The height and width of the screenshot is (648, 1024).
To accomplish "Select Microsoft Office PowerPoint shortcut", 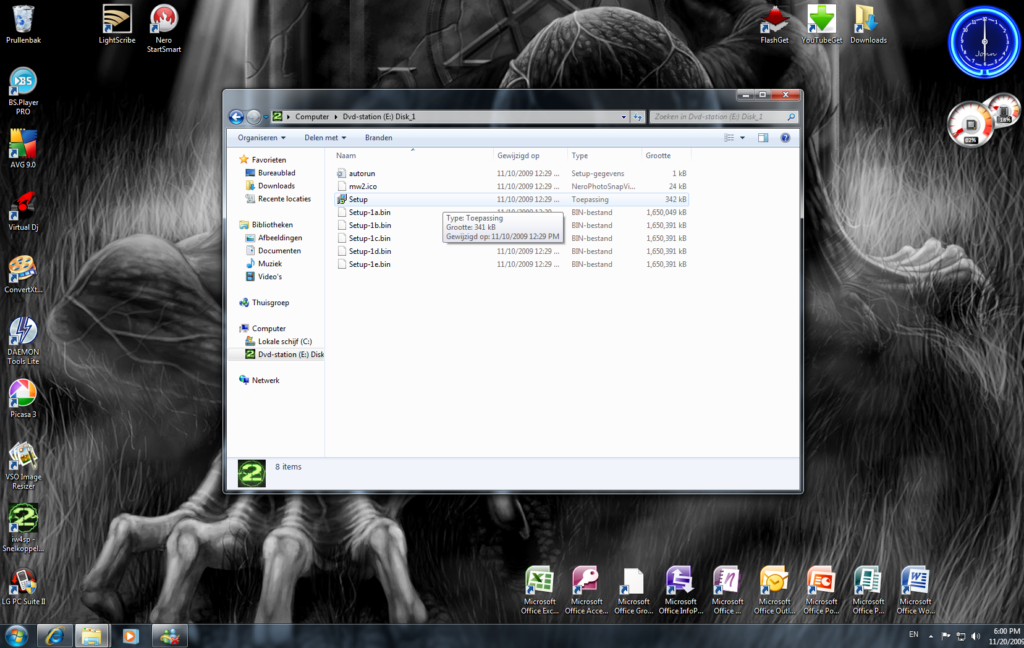I will pos(822,591).
